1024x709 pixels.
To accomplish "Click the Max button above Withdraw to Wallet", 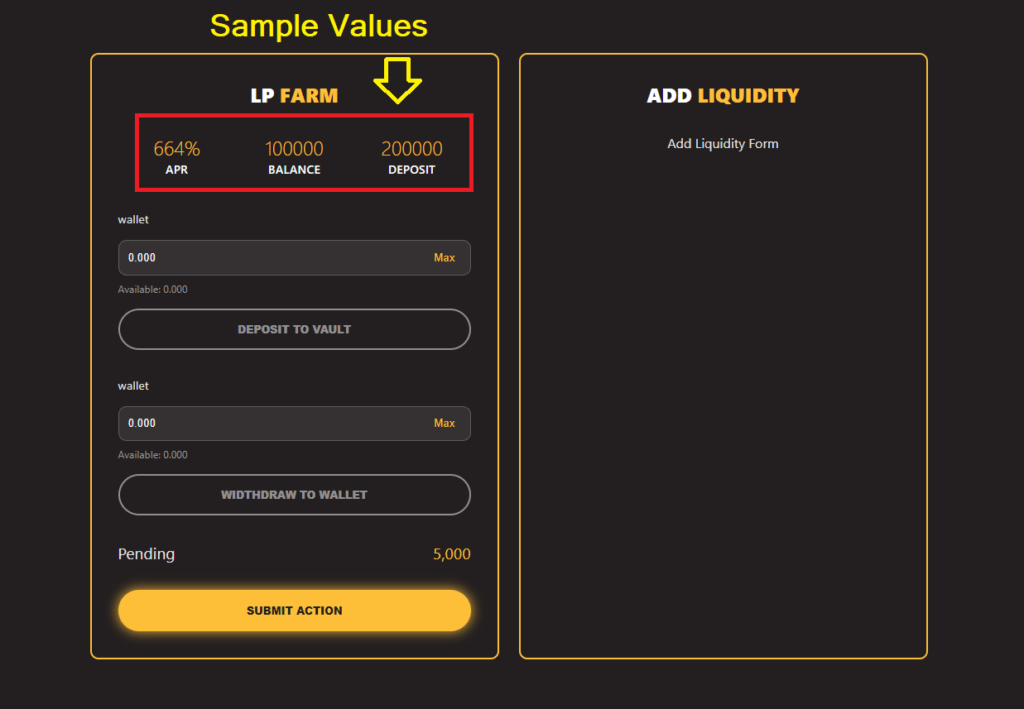I will 444,423.
